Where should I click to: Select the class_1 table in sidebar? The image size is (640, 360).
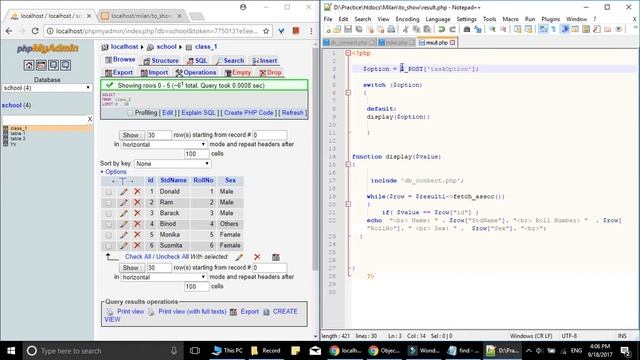pyautogui.click(x=19, y=128)
